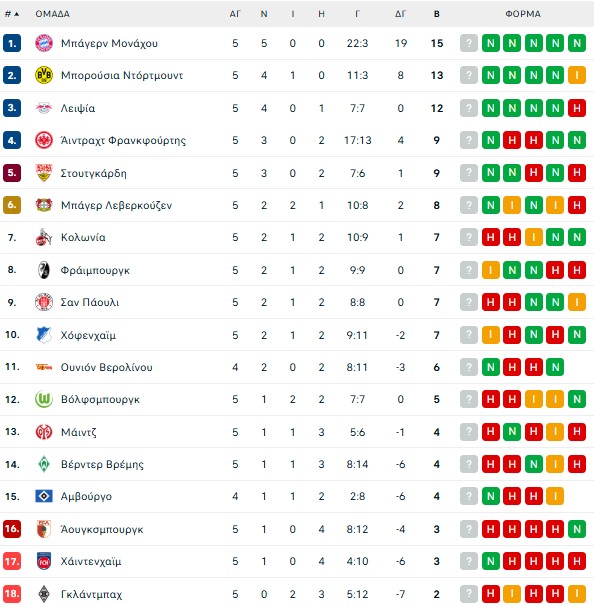Click the Wolfsburg green W logo
Image resolution: width=594 pixels, height=607 pixels.
point(44,399)
